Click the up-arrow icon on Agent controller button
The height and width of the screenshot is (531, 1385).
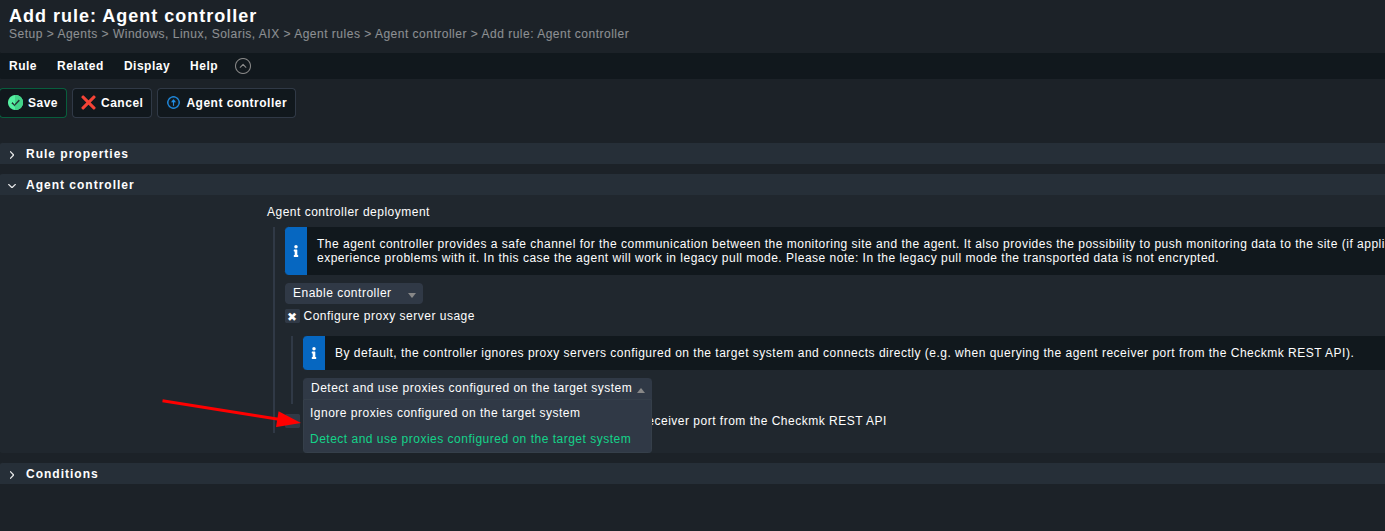coord(173,103)
